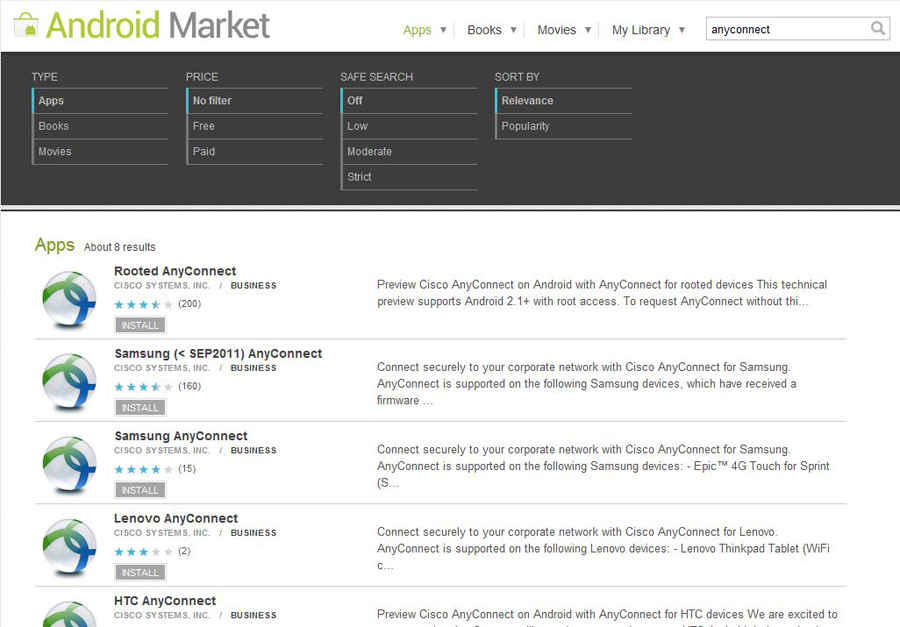Expand the Books dropdown arrow
Screen dimensions: 900x627
pyautogui.click(x=514, y=30)
